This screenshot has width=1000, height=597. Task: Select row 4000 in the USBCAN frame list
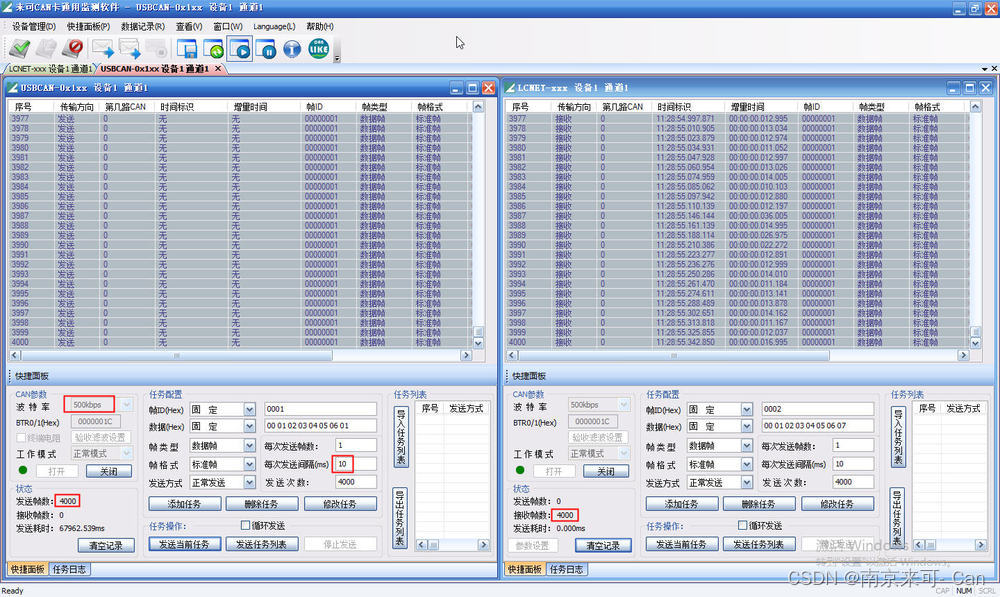(240, 343)
